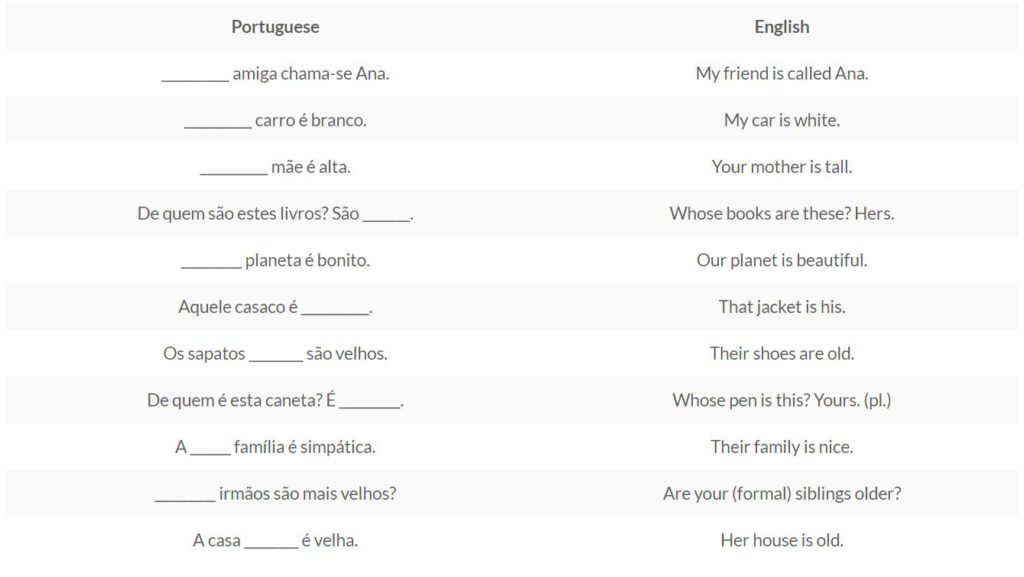Click 'Whose books are these? Hers.'
This screenshot has height=577, width=1024.
(782, 213)
